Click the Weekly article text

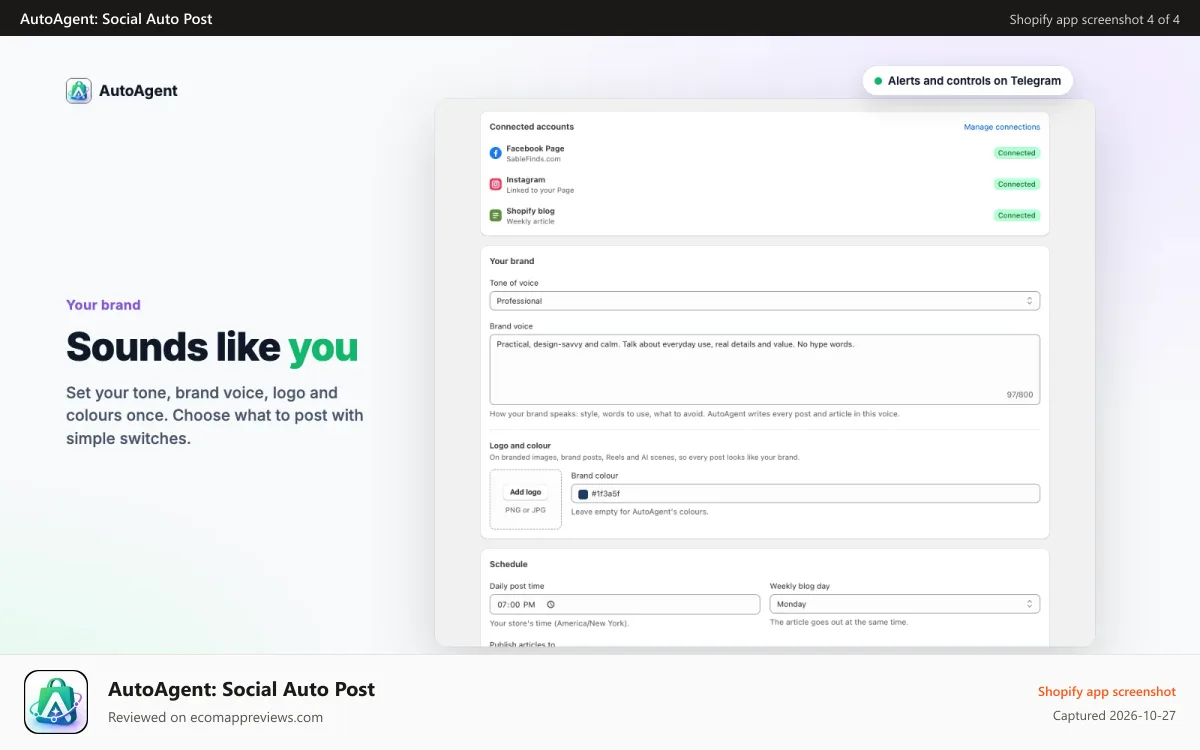coord(530,221)
